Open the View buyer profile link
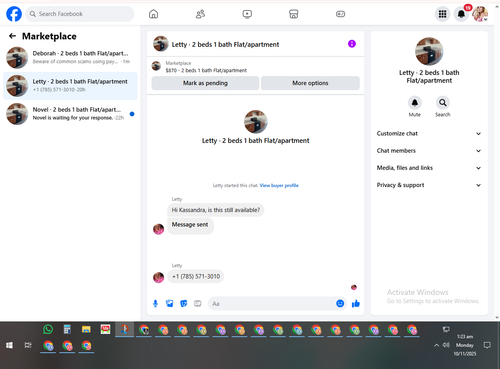The image size is (500, 369). coord(279,185)
